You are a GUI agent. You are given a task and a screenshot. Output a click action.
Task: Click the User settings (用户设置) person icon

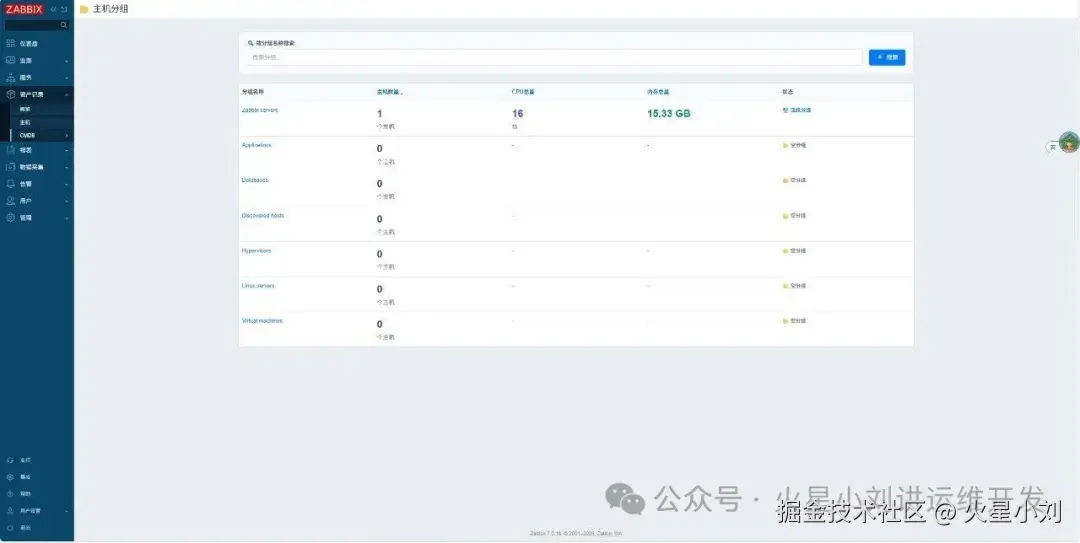[x=10, y=511]
